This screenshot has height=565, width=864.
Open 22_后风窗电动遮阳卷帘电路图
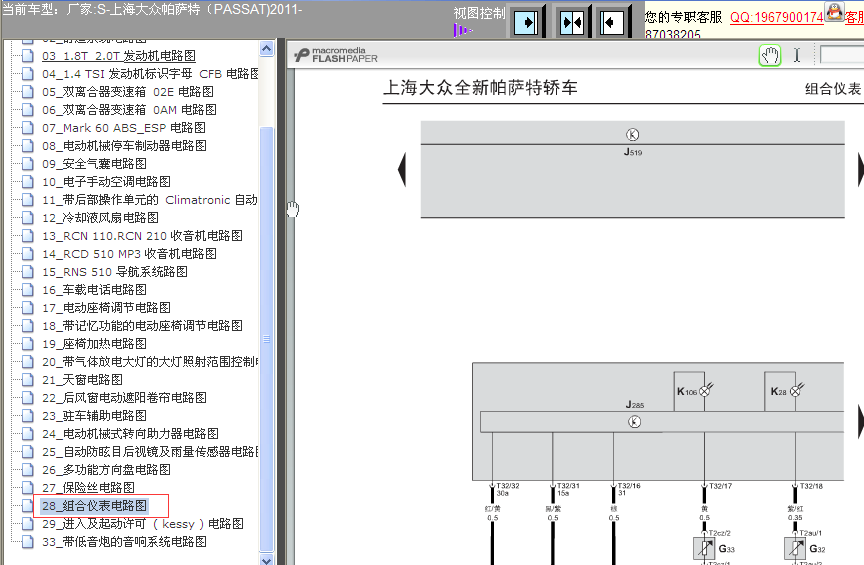(124, 398)
